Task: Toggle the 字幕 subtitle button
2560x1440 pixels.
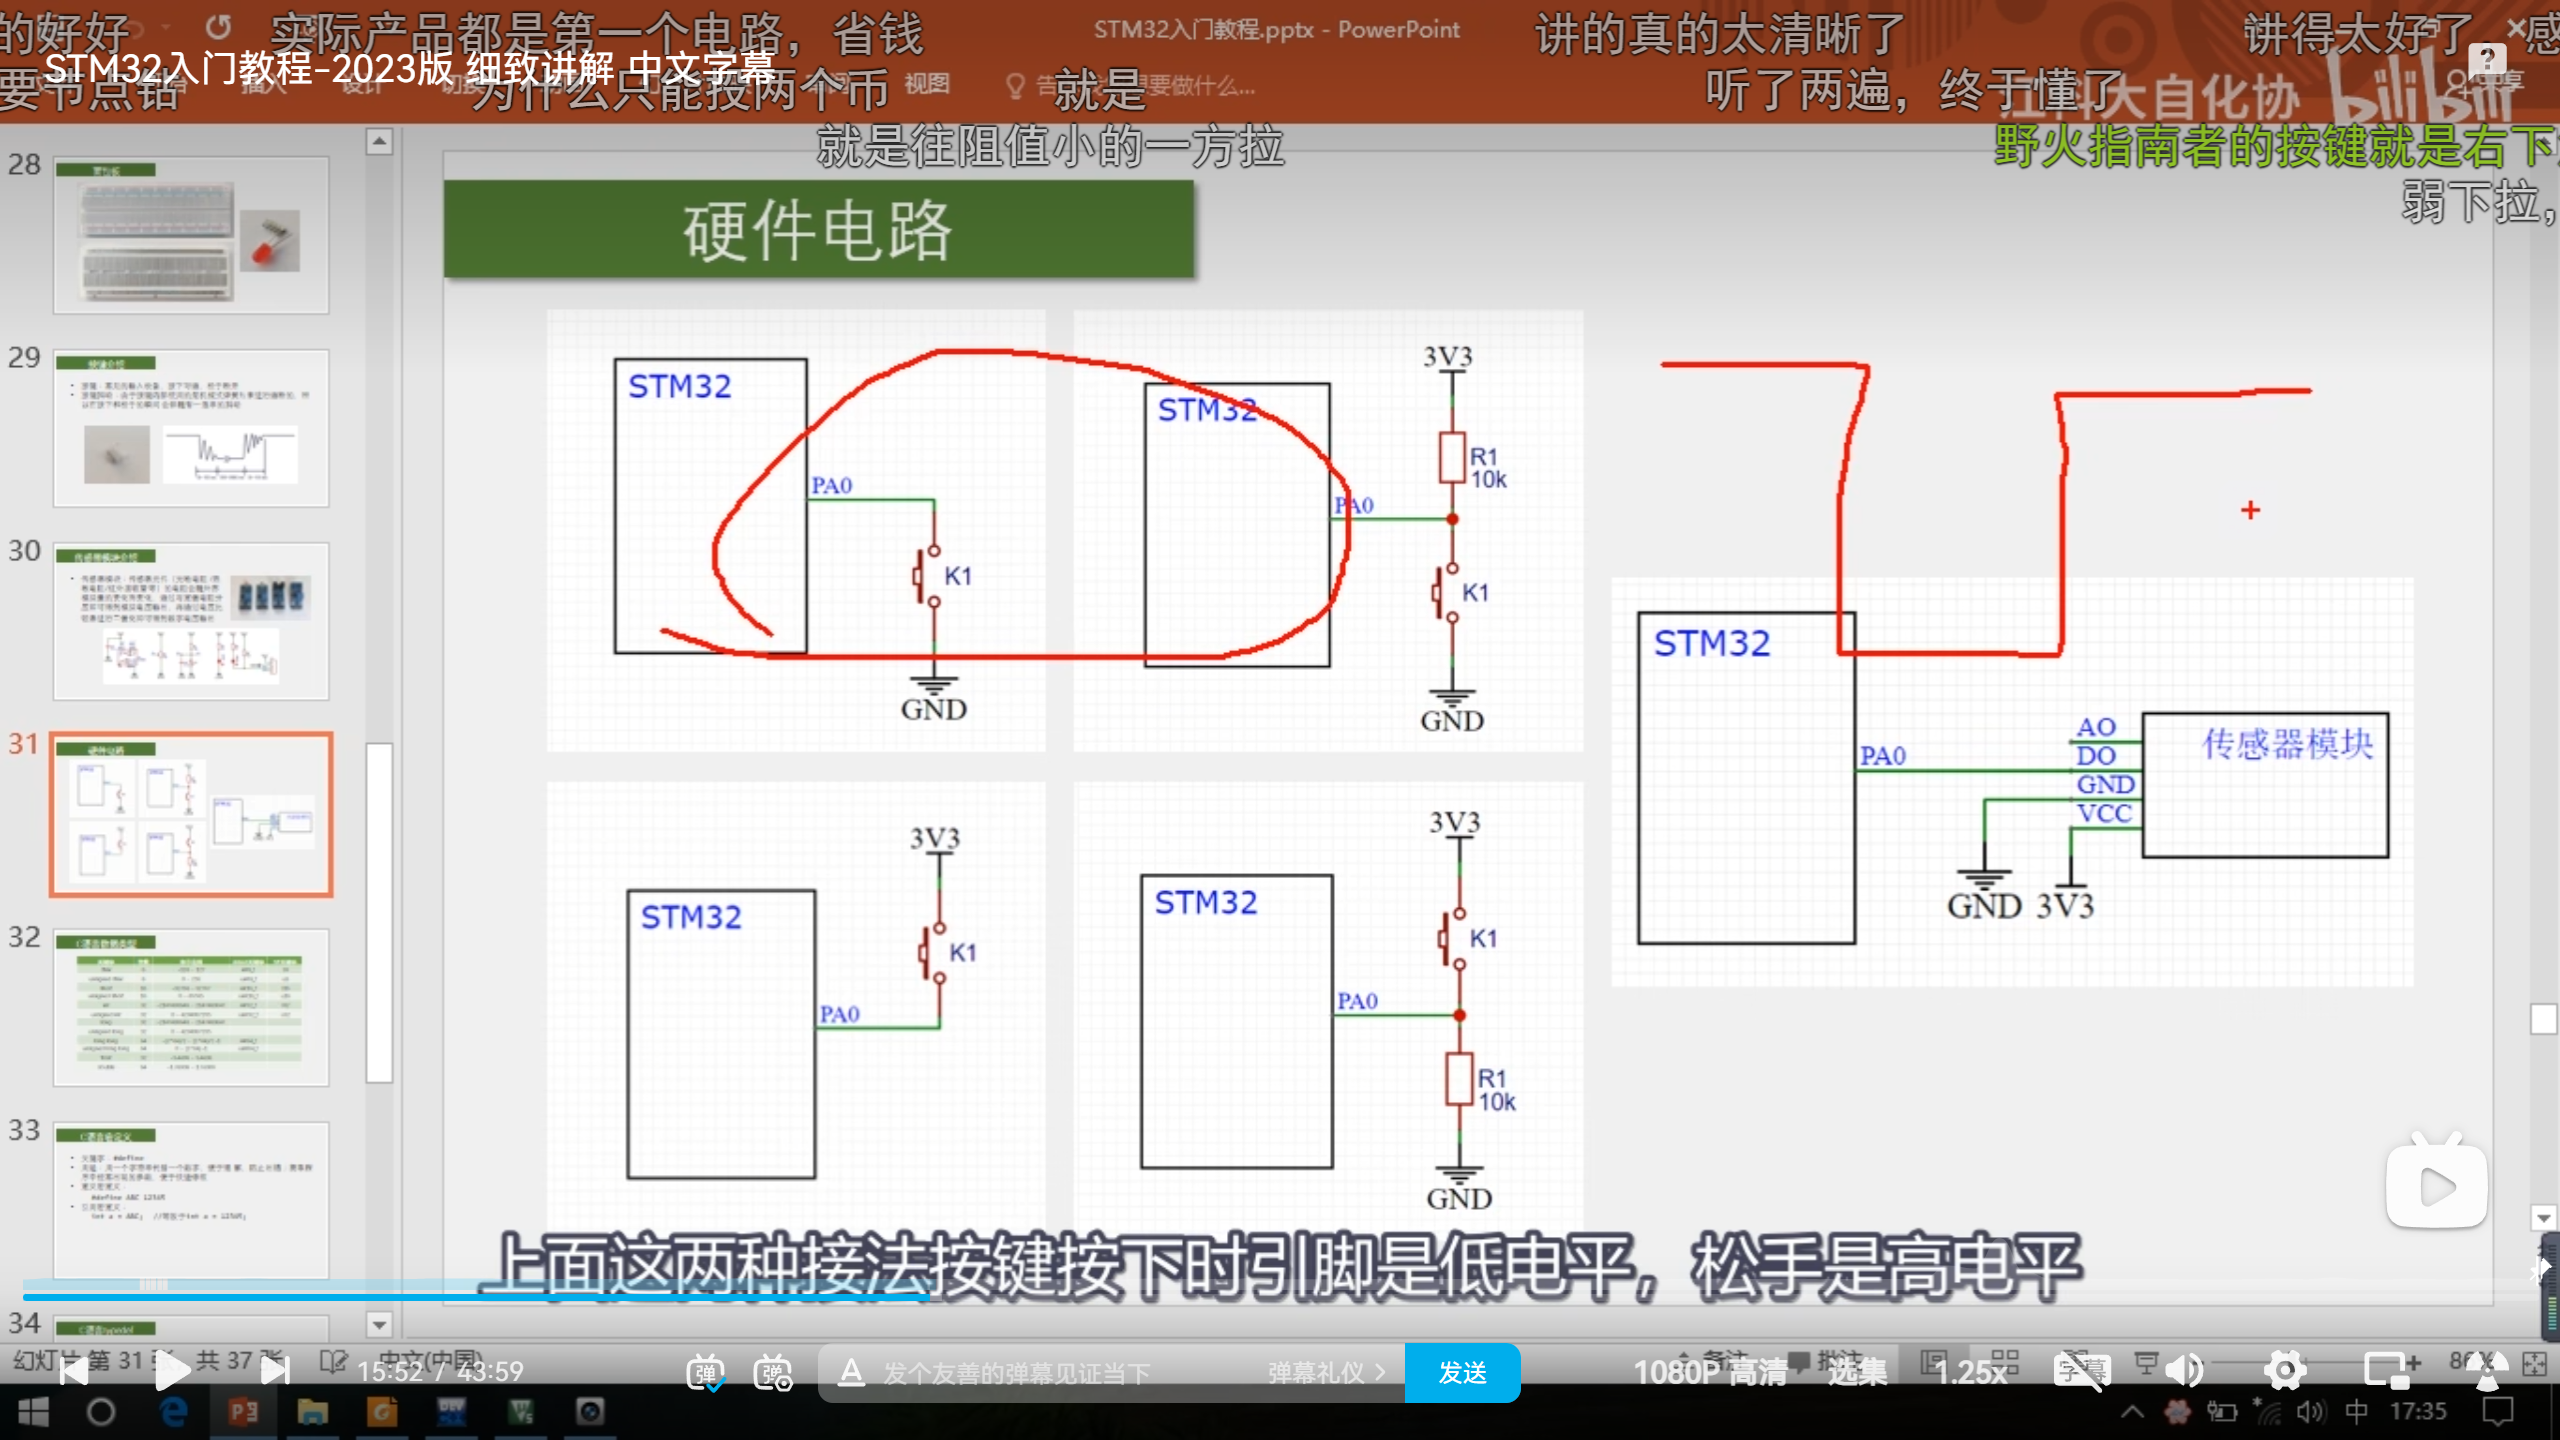Action: (x=2081, y=1371)
